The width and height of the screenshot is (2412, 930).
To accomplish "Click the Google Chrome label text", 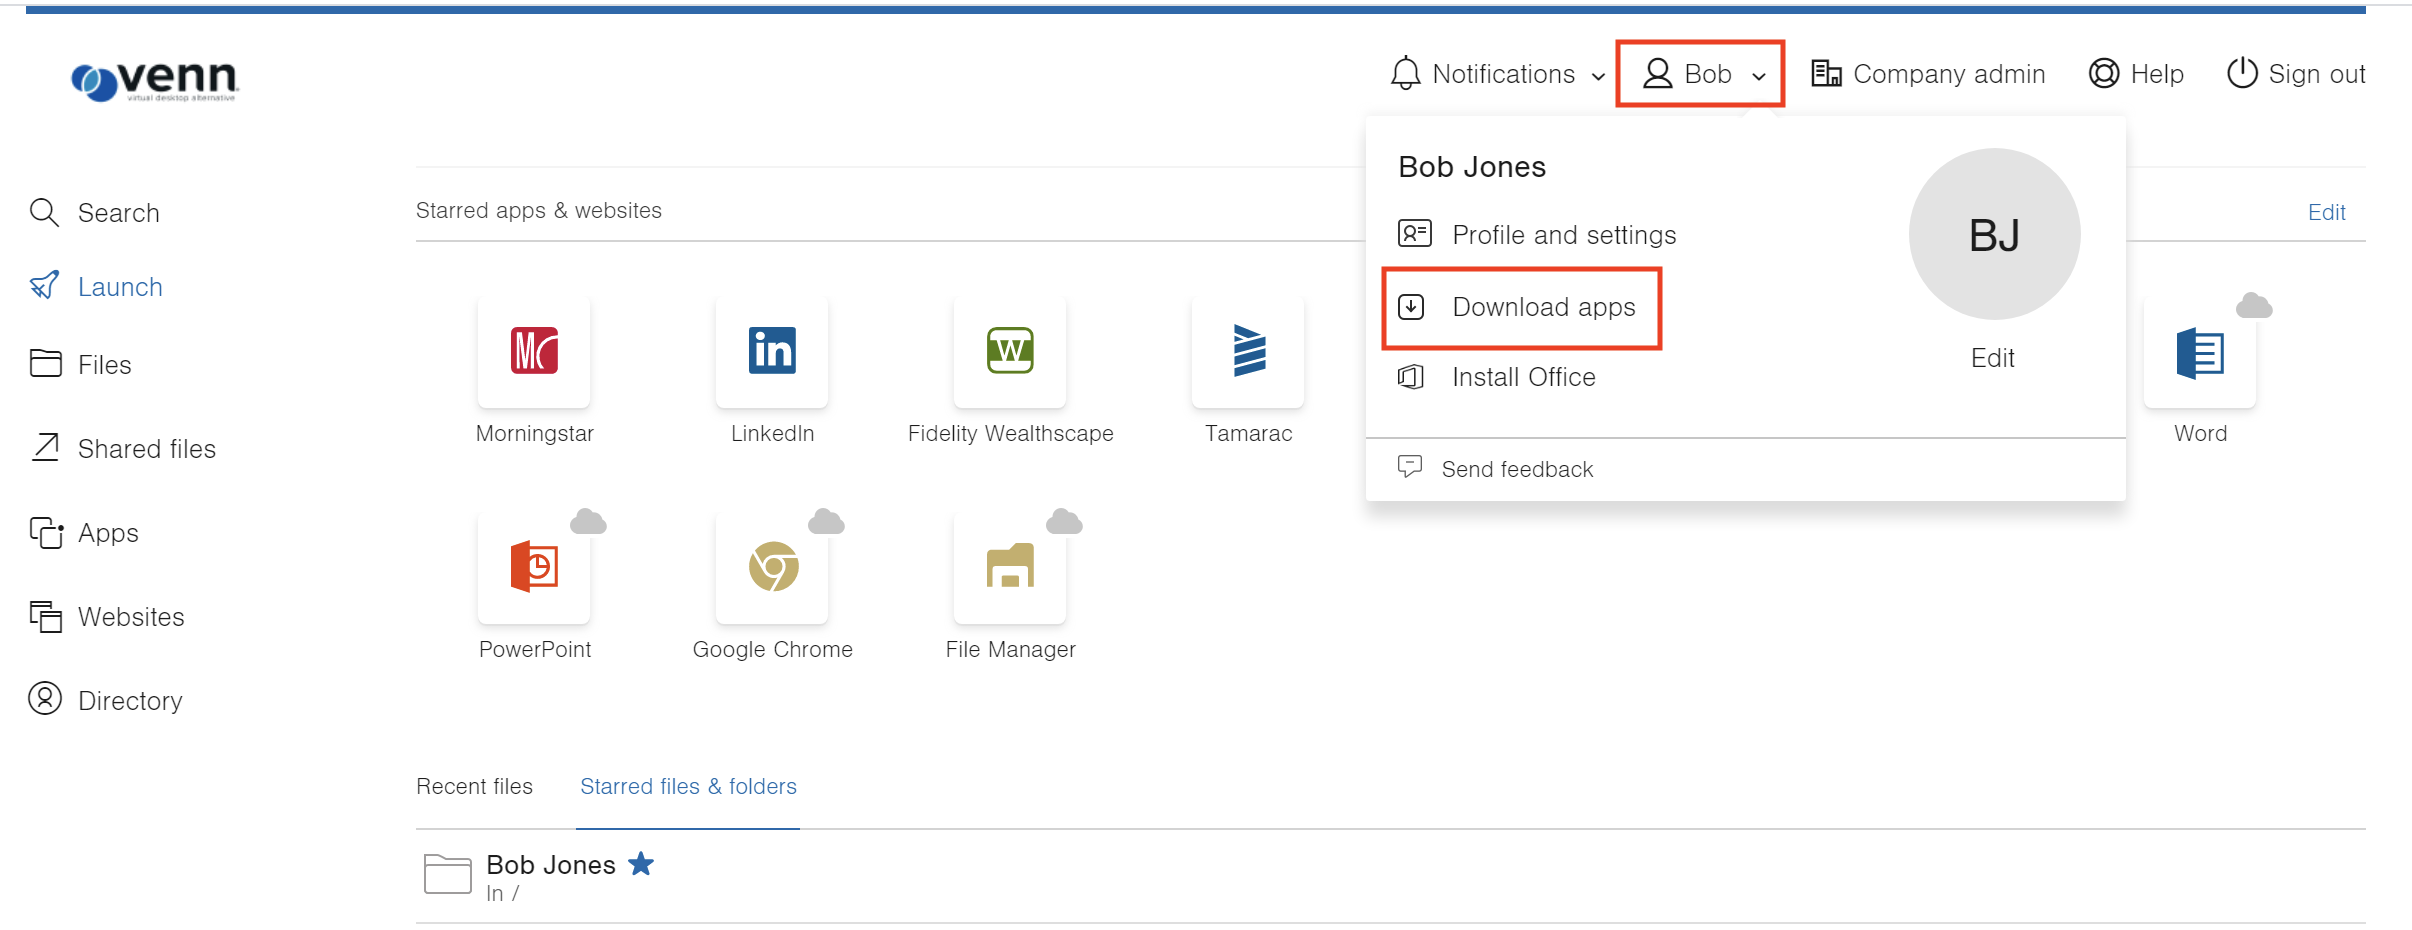I will point(772,649).
